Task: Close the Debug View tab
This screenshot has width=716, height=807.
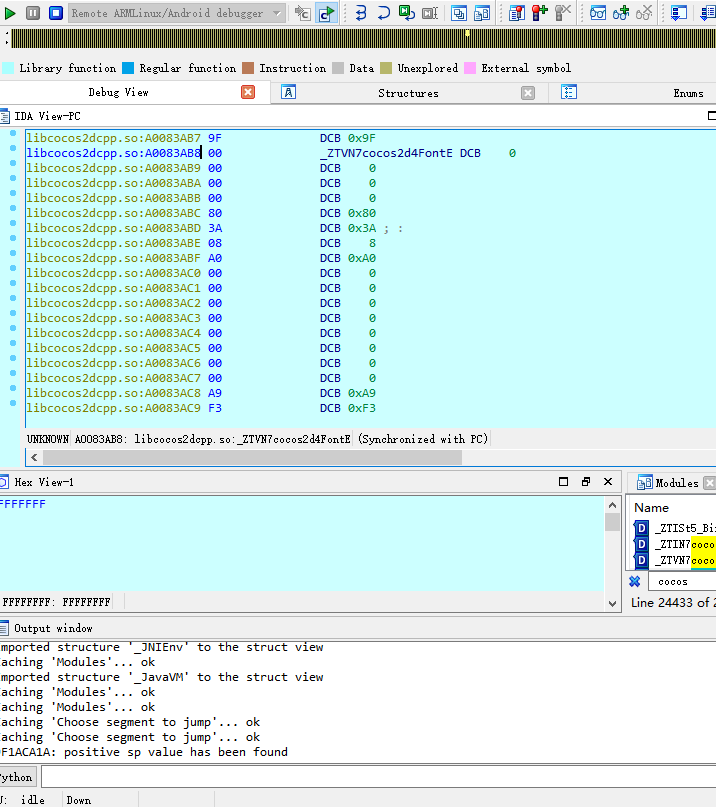Action: tap(248, 92)
